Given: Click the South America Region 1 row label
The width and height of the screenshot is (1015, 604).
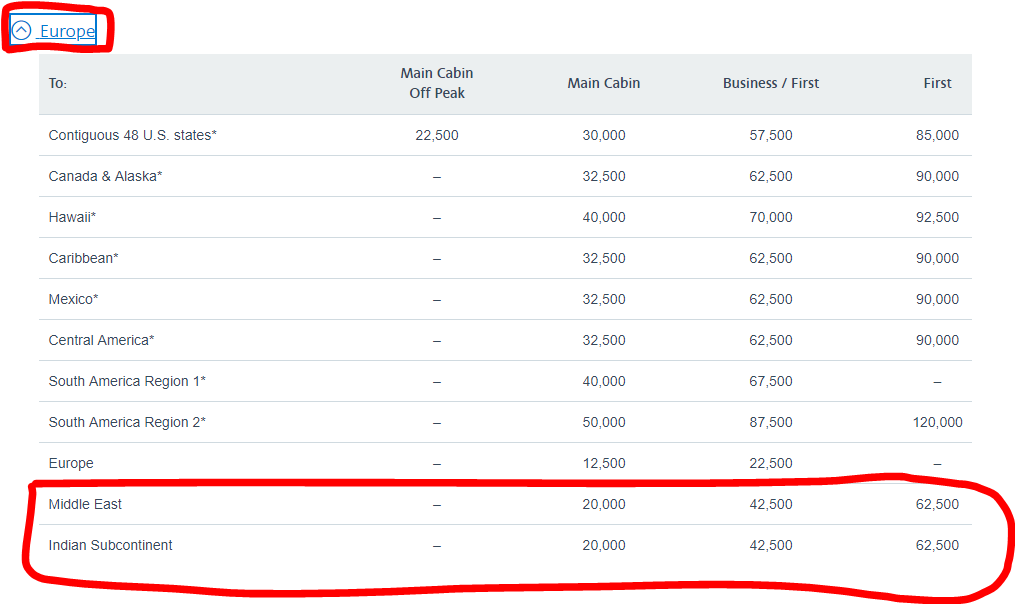Looking at the screenshot, I should point(127,381).
